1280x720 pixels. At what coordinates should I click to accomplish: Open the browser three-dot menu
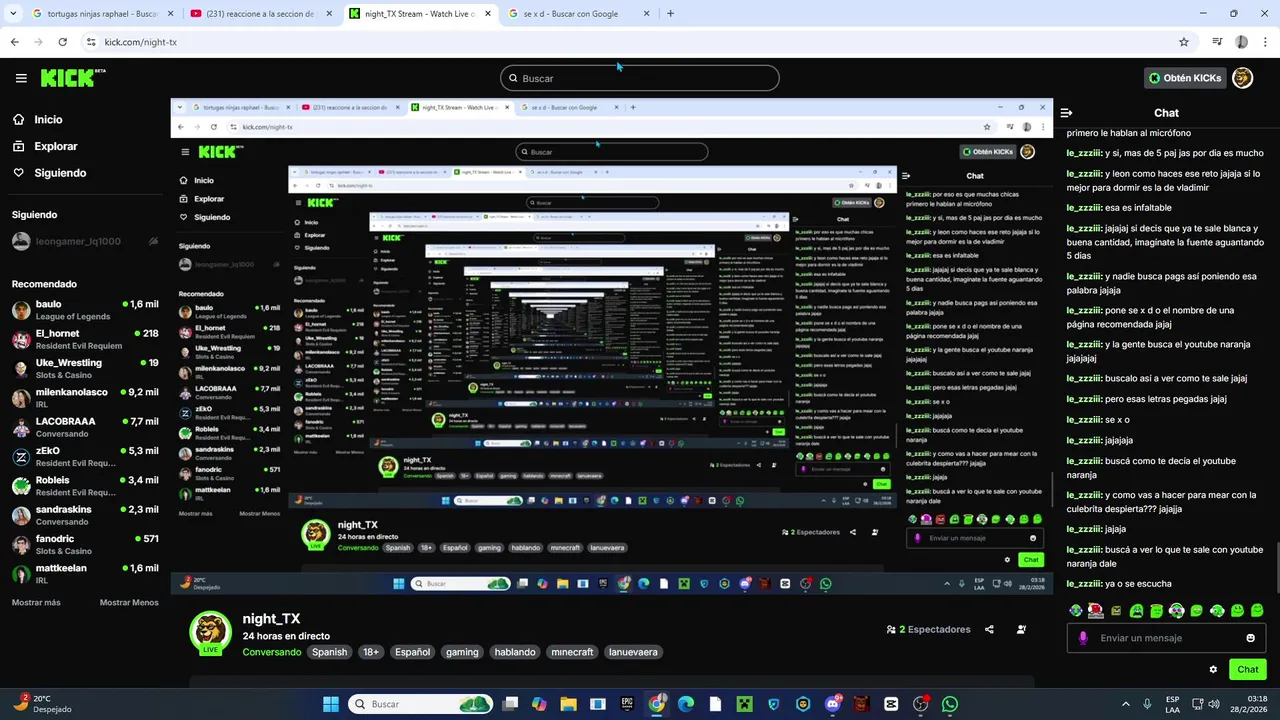tap(1267, 42)
